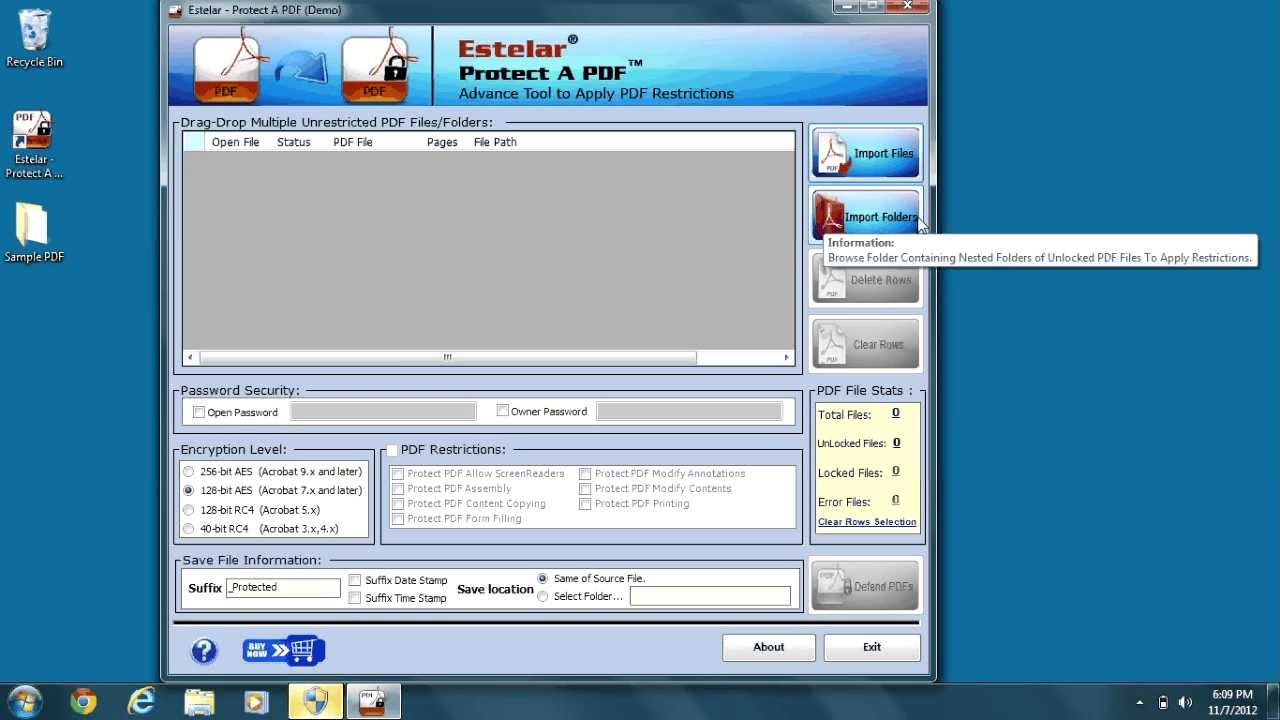Open help with the question mark icon
The height and width of the screenshot is (720, 1280).
click(x=204, y=651)
